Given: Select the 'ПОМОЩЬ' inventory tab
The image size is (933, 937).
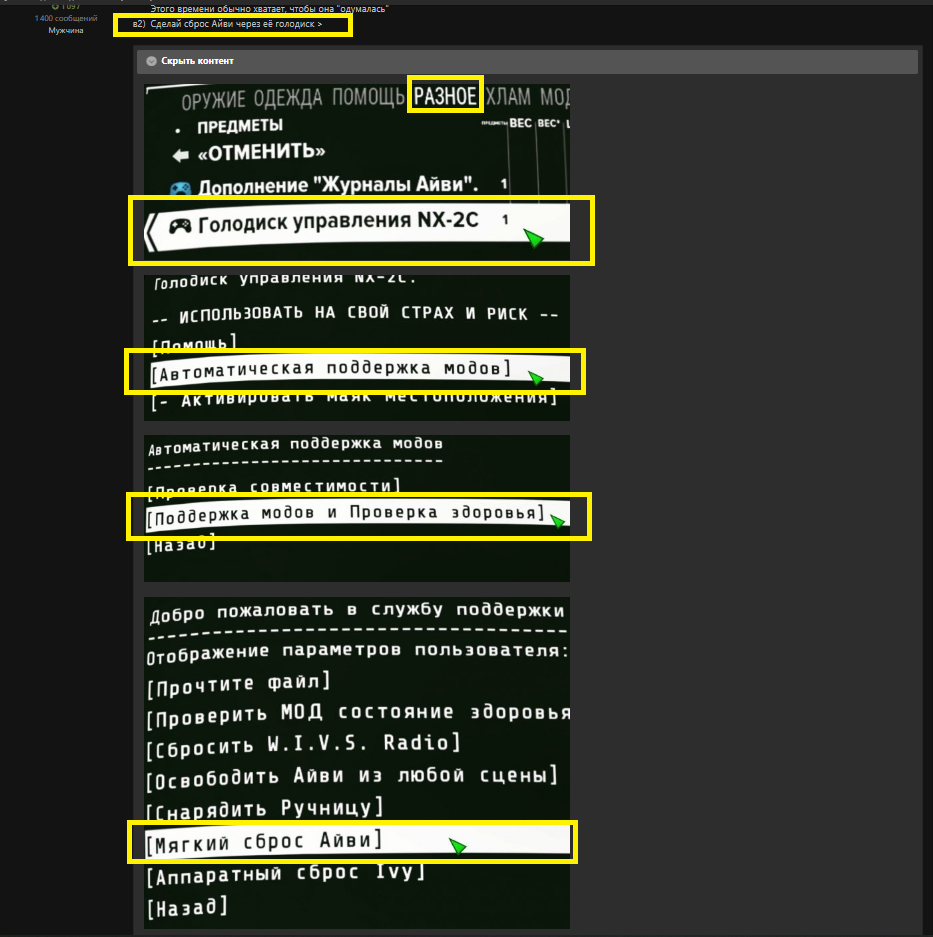Looking at the screenshot, I should [x=368, y=98].
